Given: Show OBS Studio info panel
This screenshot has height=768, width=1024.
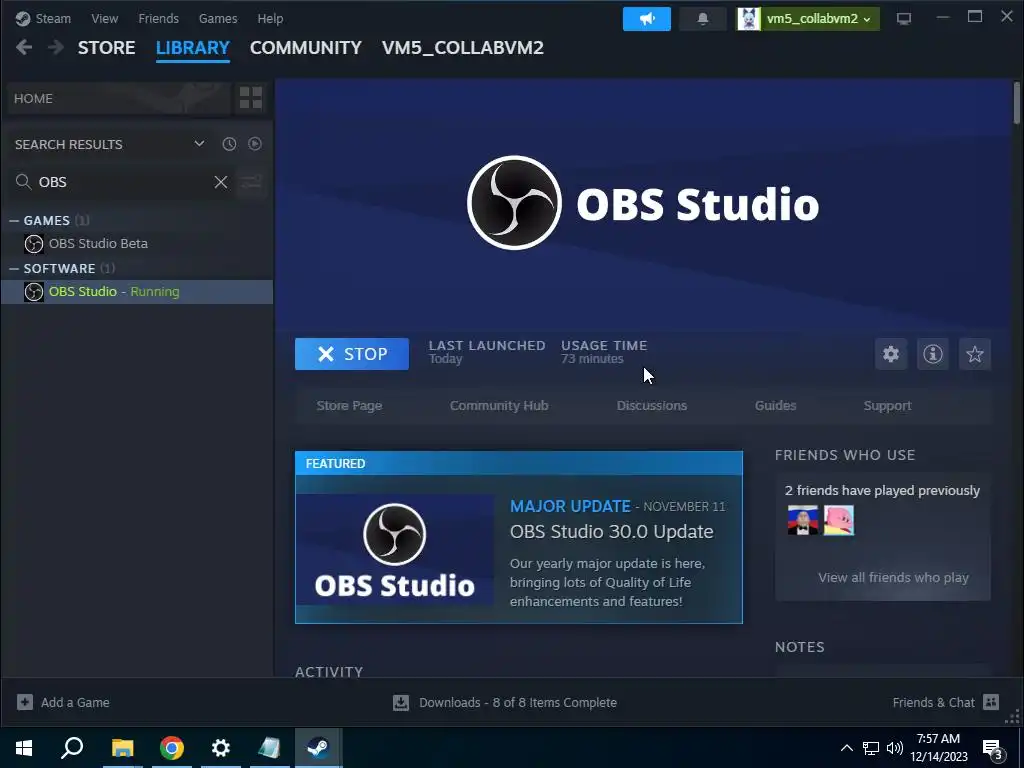Looking at the screenshot, I should [x=933, y=354].
